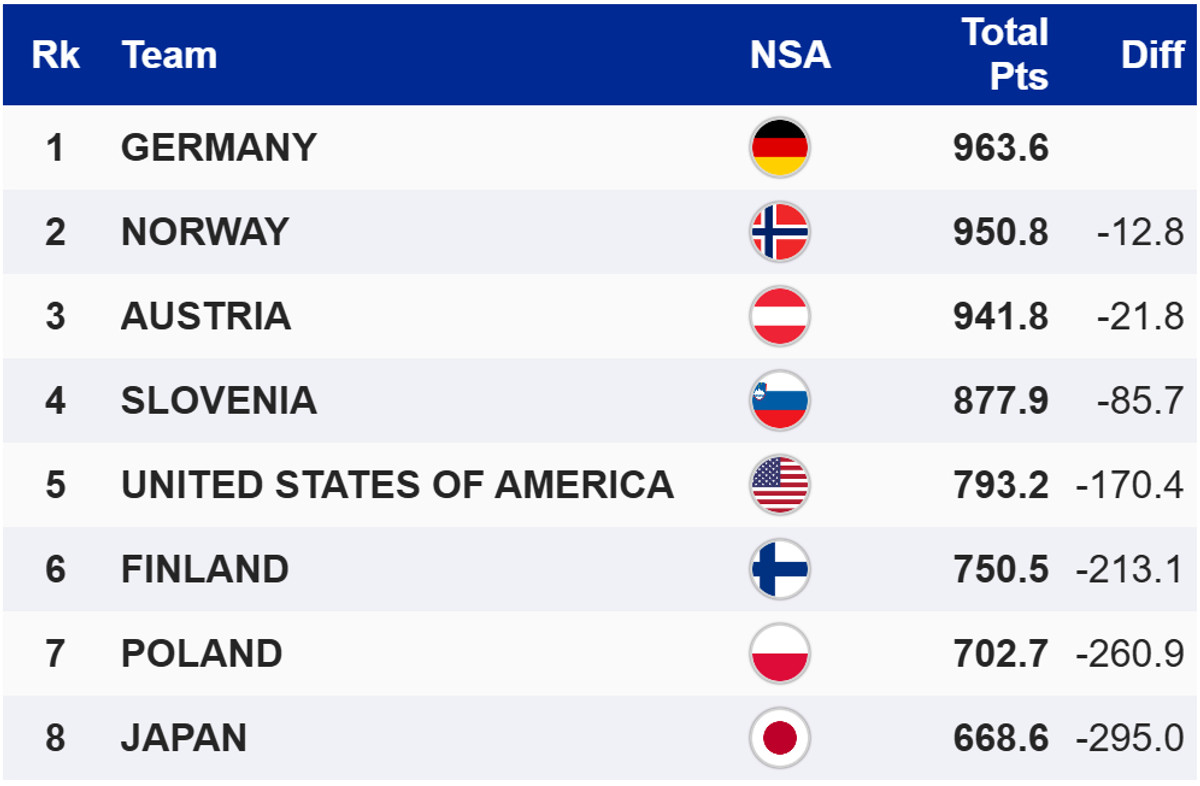Sort by the Total Pts header
This screenshot has width=1200, height=786.
(1005, 55)
